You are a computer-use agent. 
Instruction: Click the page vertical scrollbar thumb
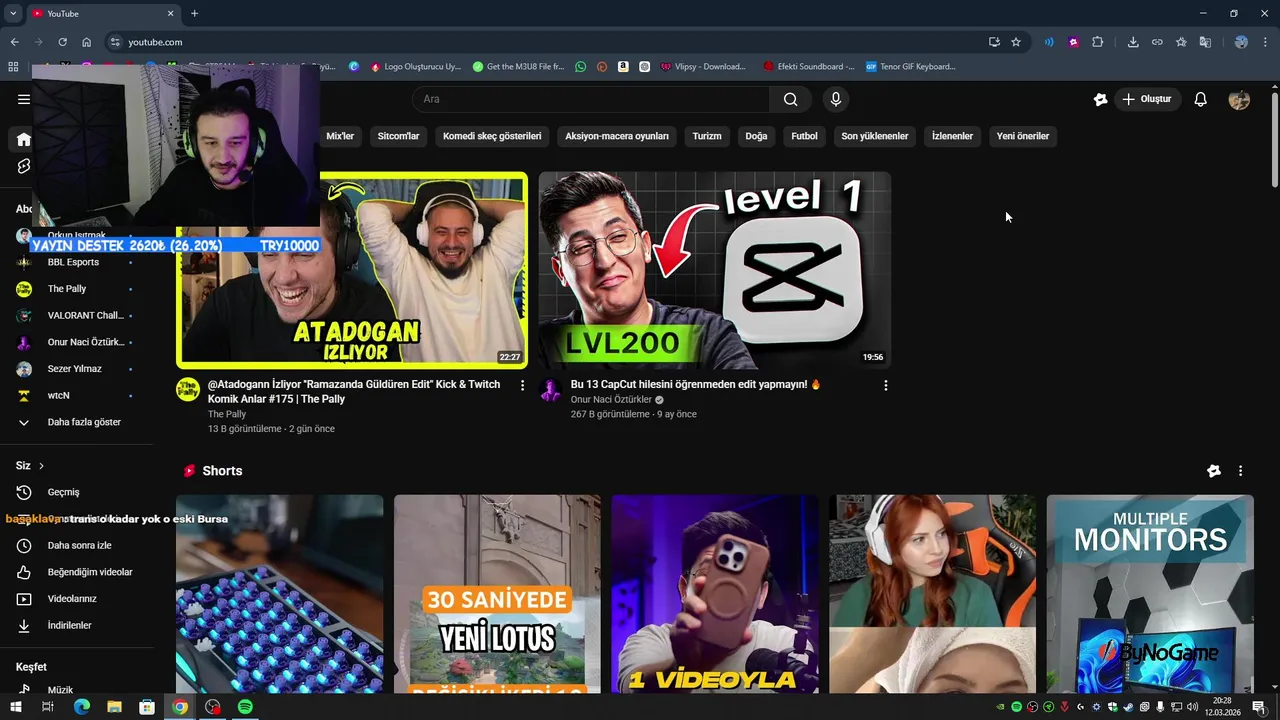point(1274,138)
